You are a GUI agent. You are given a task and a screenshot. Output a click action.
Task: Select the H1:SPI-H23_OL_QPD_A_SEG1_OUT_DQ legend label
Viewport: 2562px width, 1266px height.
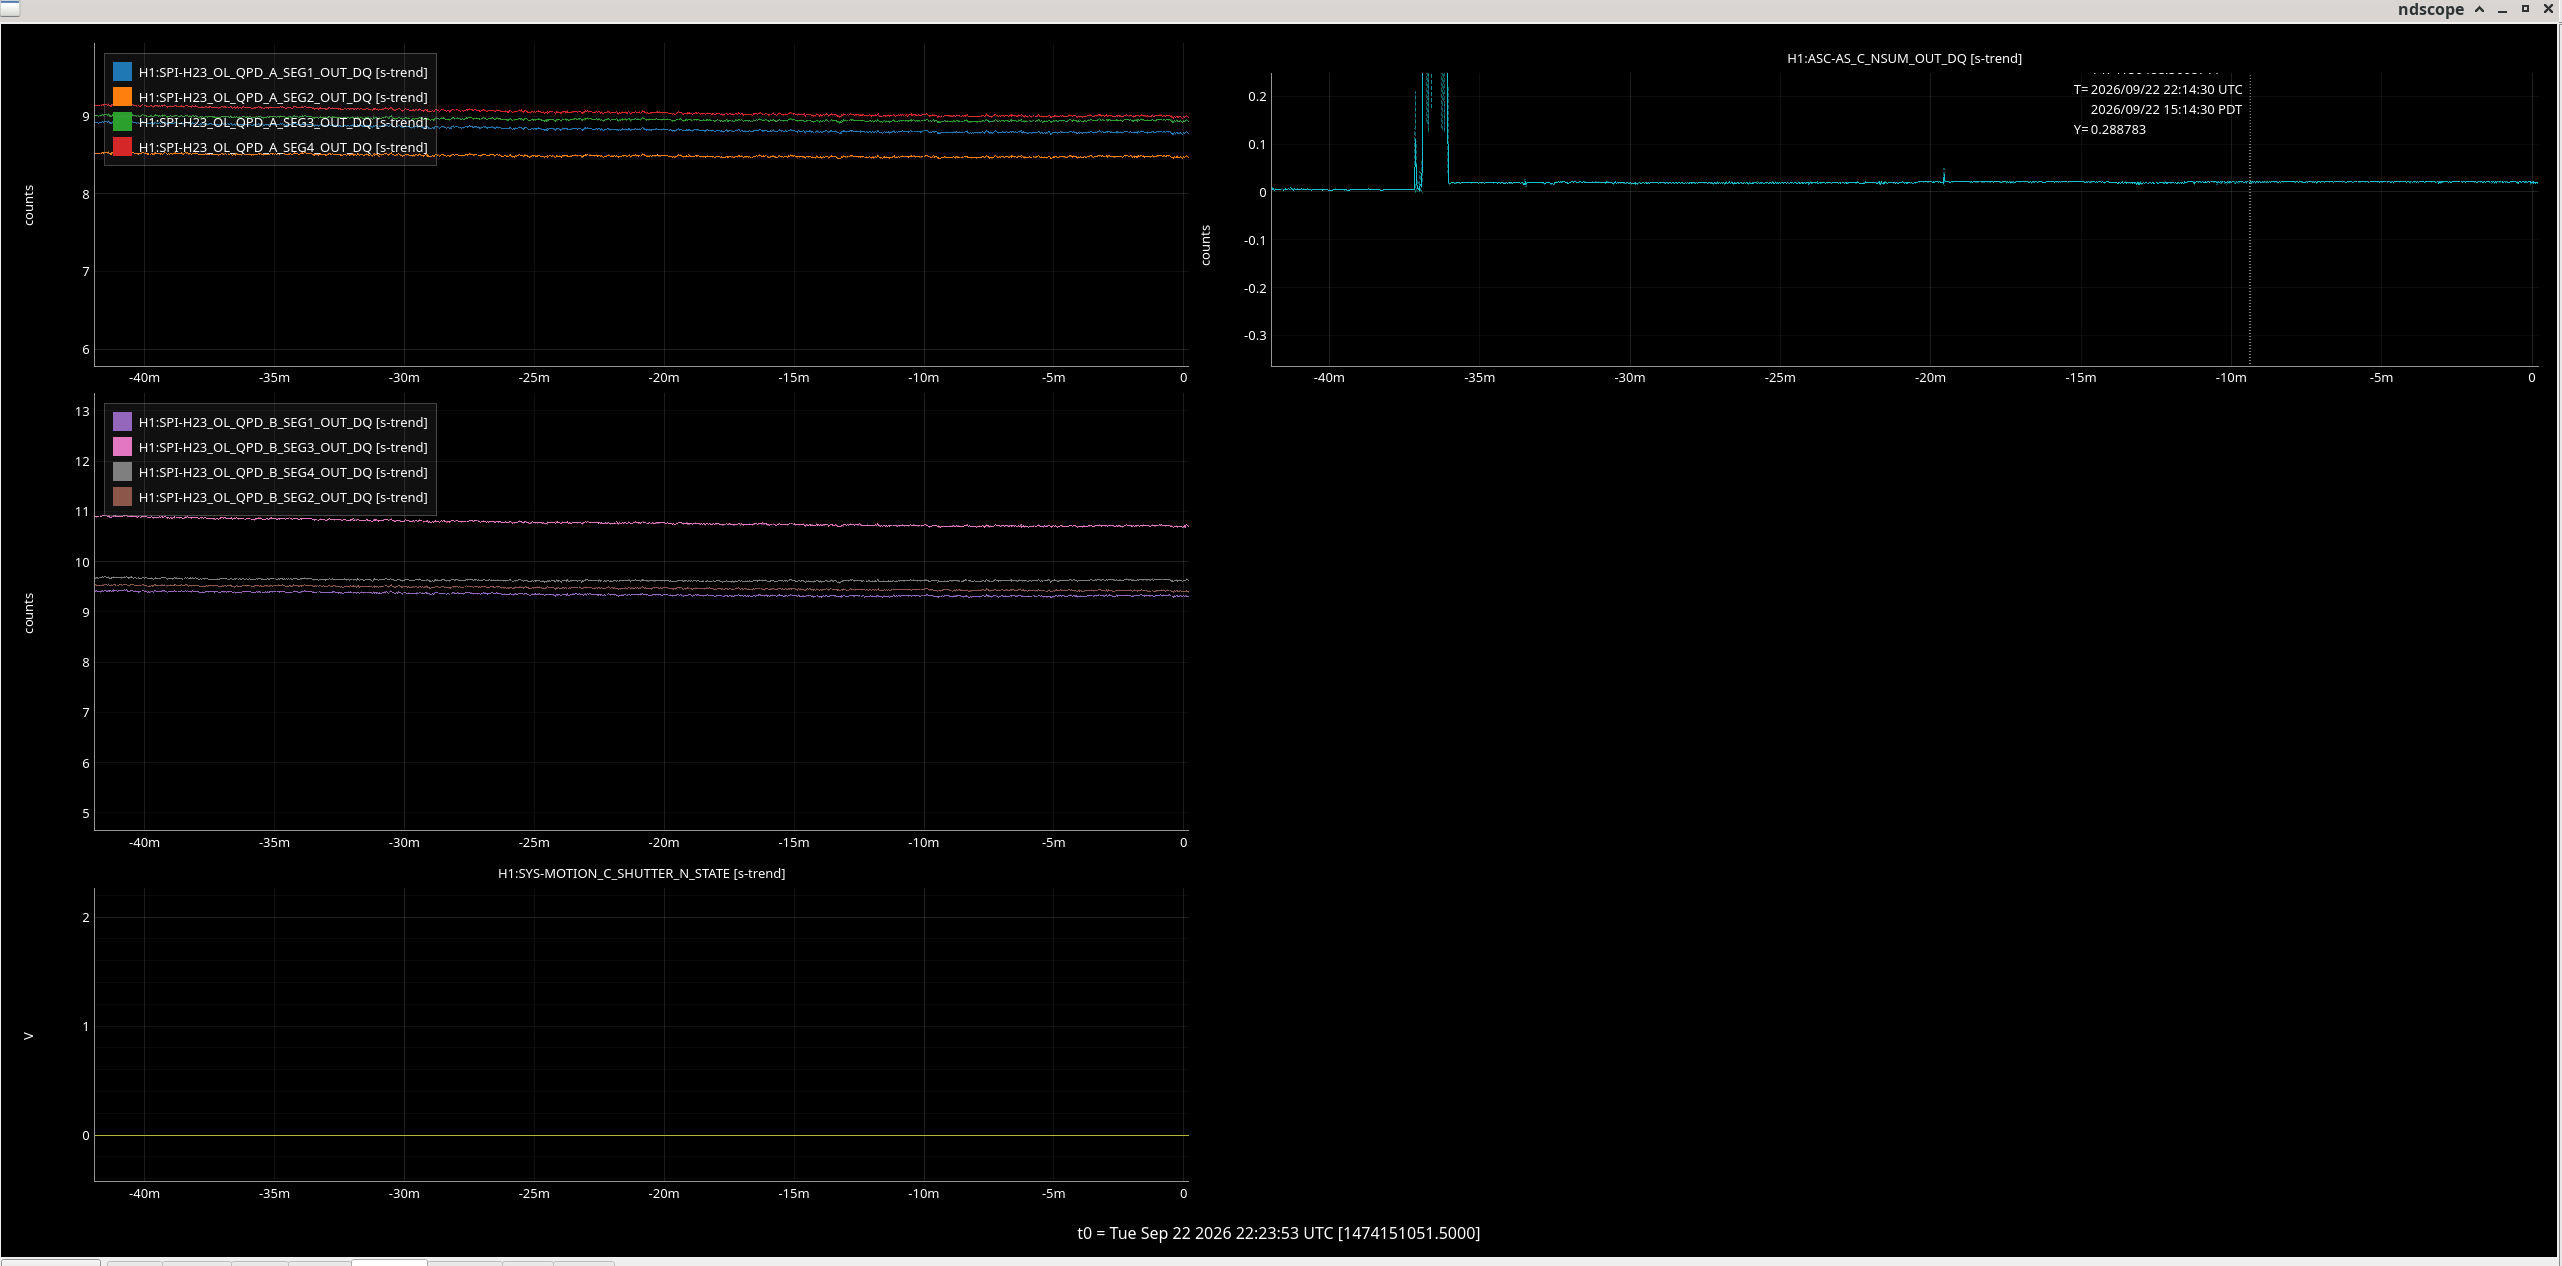283,72
